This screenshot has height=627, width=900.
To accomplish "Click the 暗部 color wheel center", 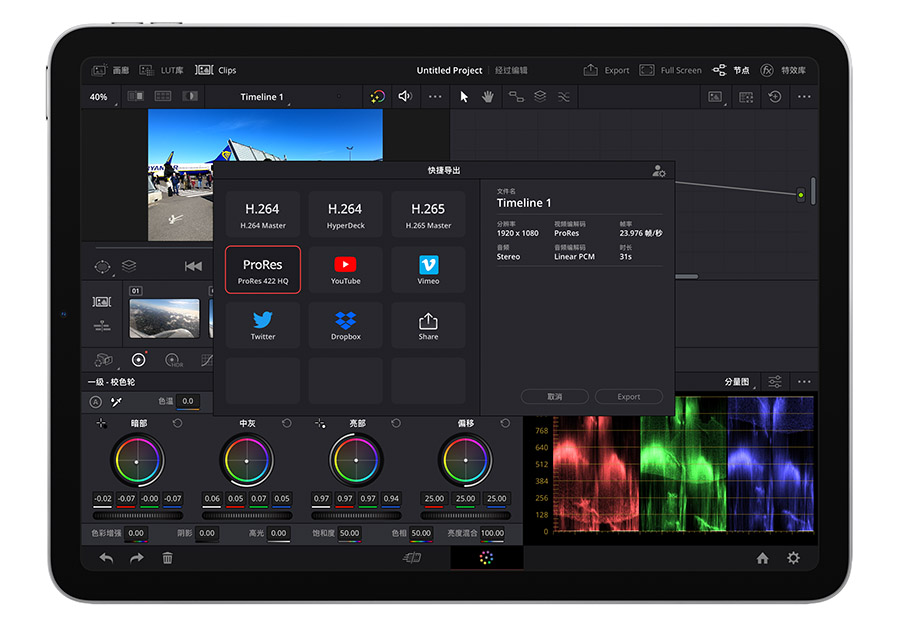I will tap(137, 460).
